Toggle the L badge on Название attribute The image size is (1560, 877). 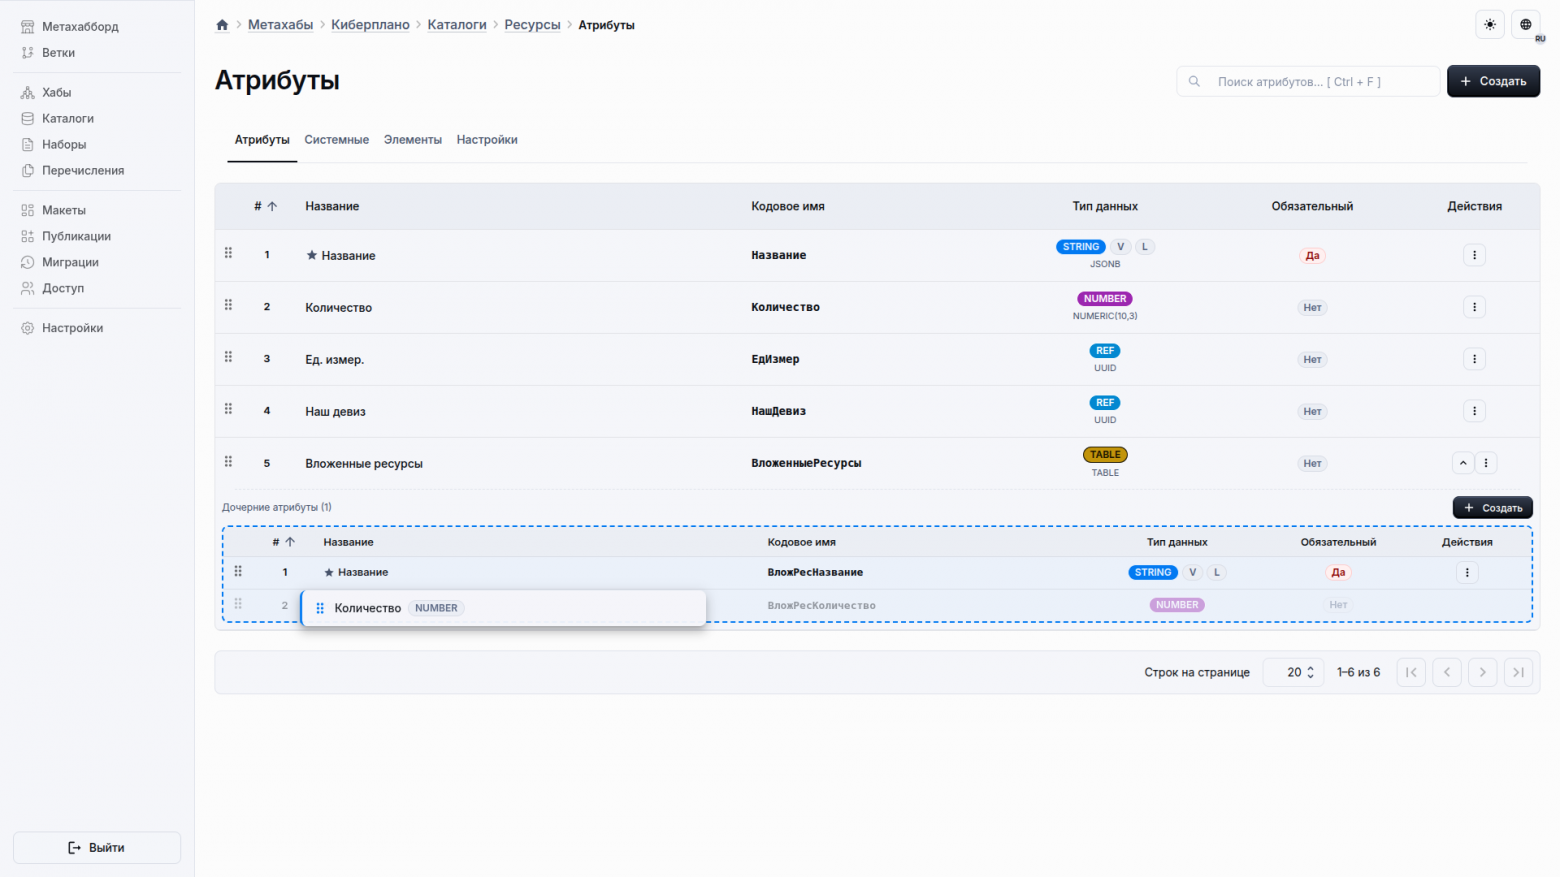(x=1145, y=247)
